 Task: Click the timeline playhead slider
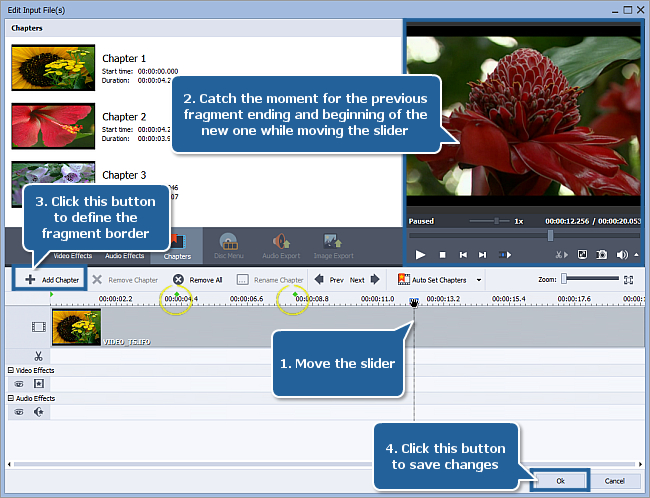[x=414, y=302]
